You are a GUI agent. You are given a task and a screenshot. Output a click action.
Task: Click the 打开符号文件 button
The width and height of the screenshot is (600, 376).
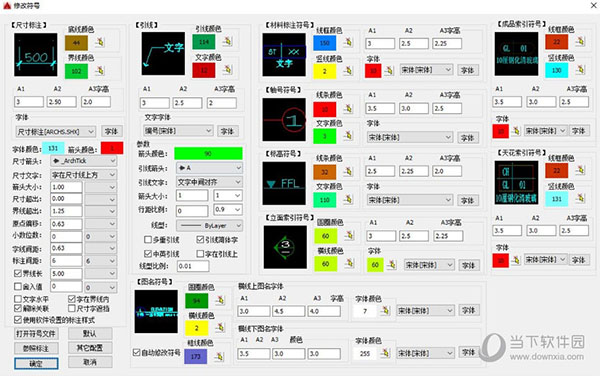[36, 334]
